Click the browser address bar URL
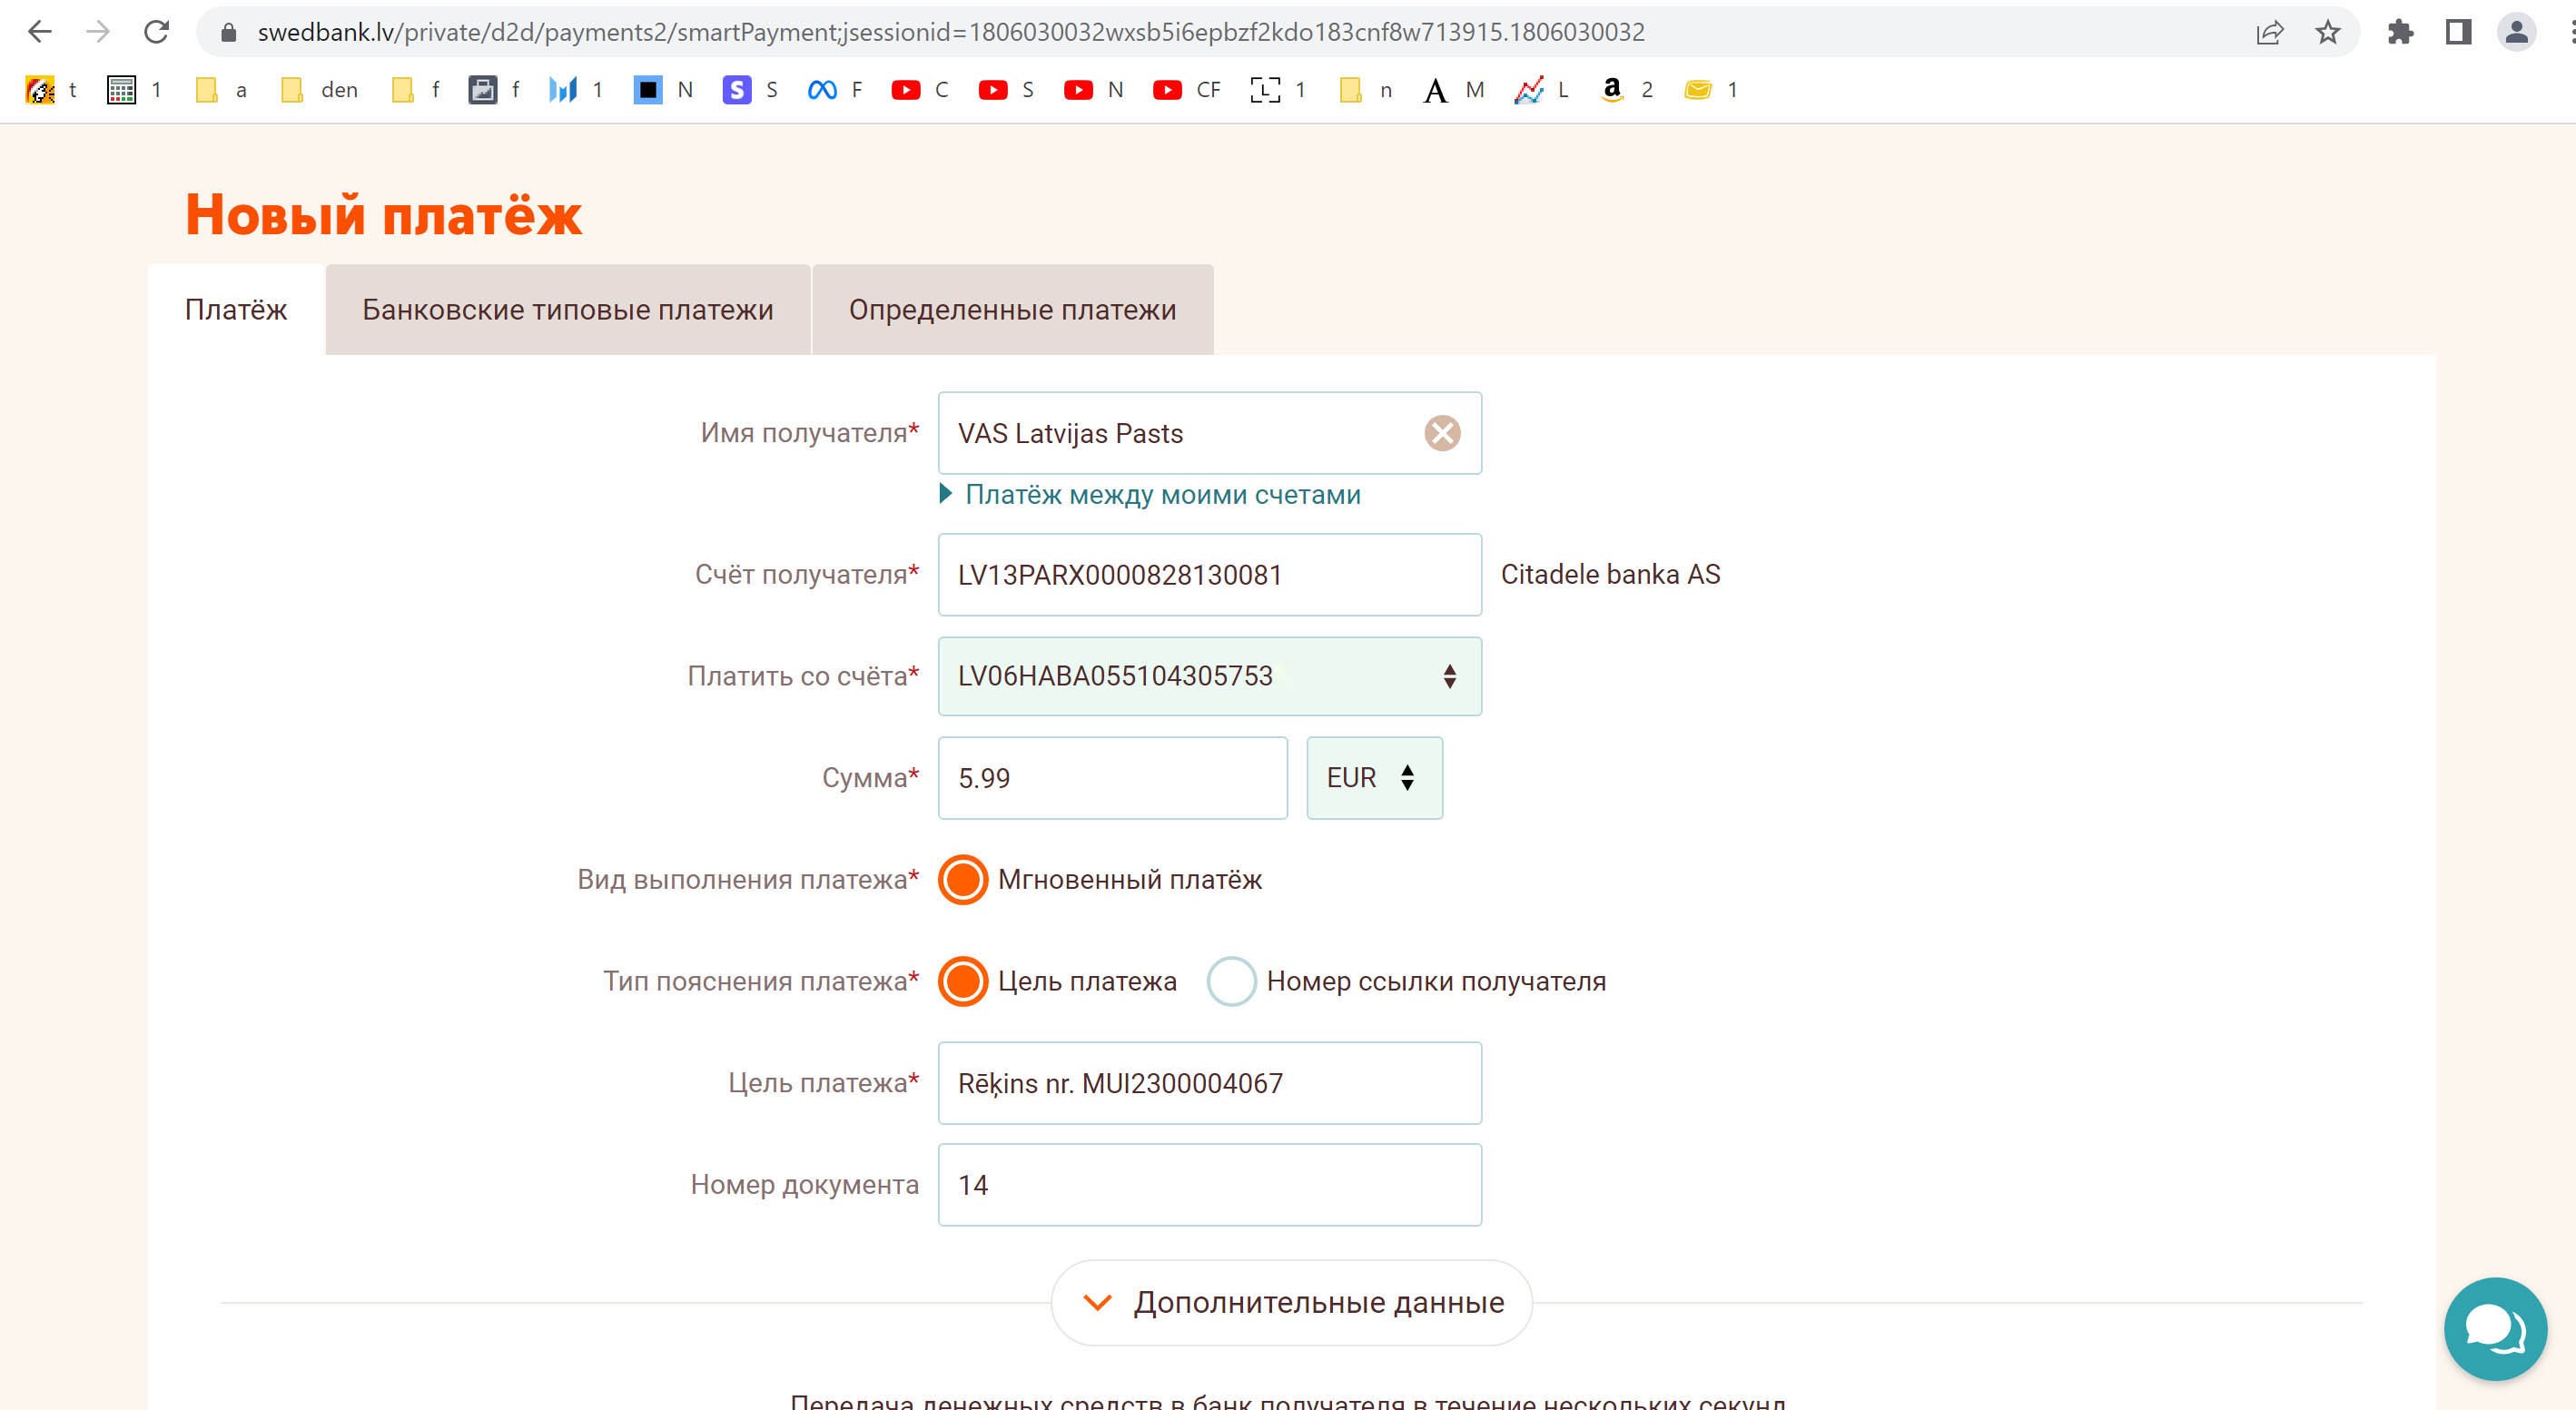Viewport: 2576px width, 1410px height. coord(951,33)
